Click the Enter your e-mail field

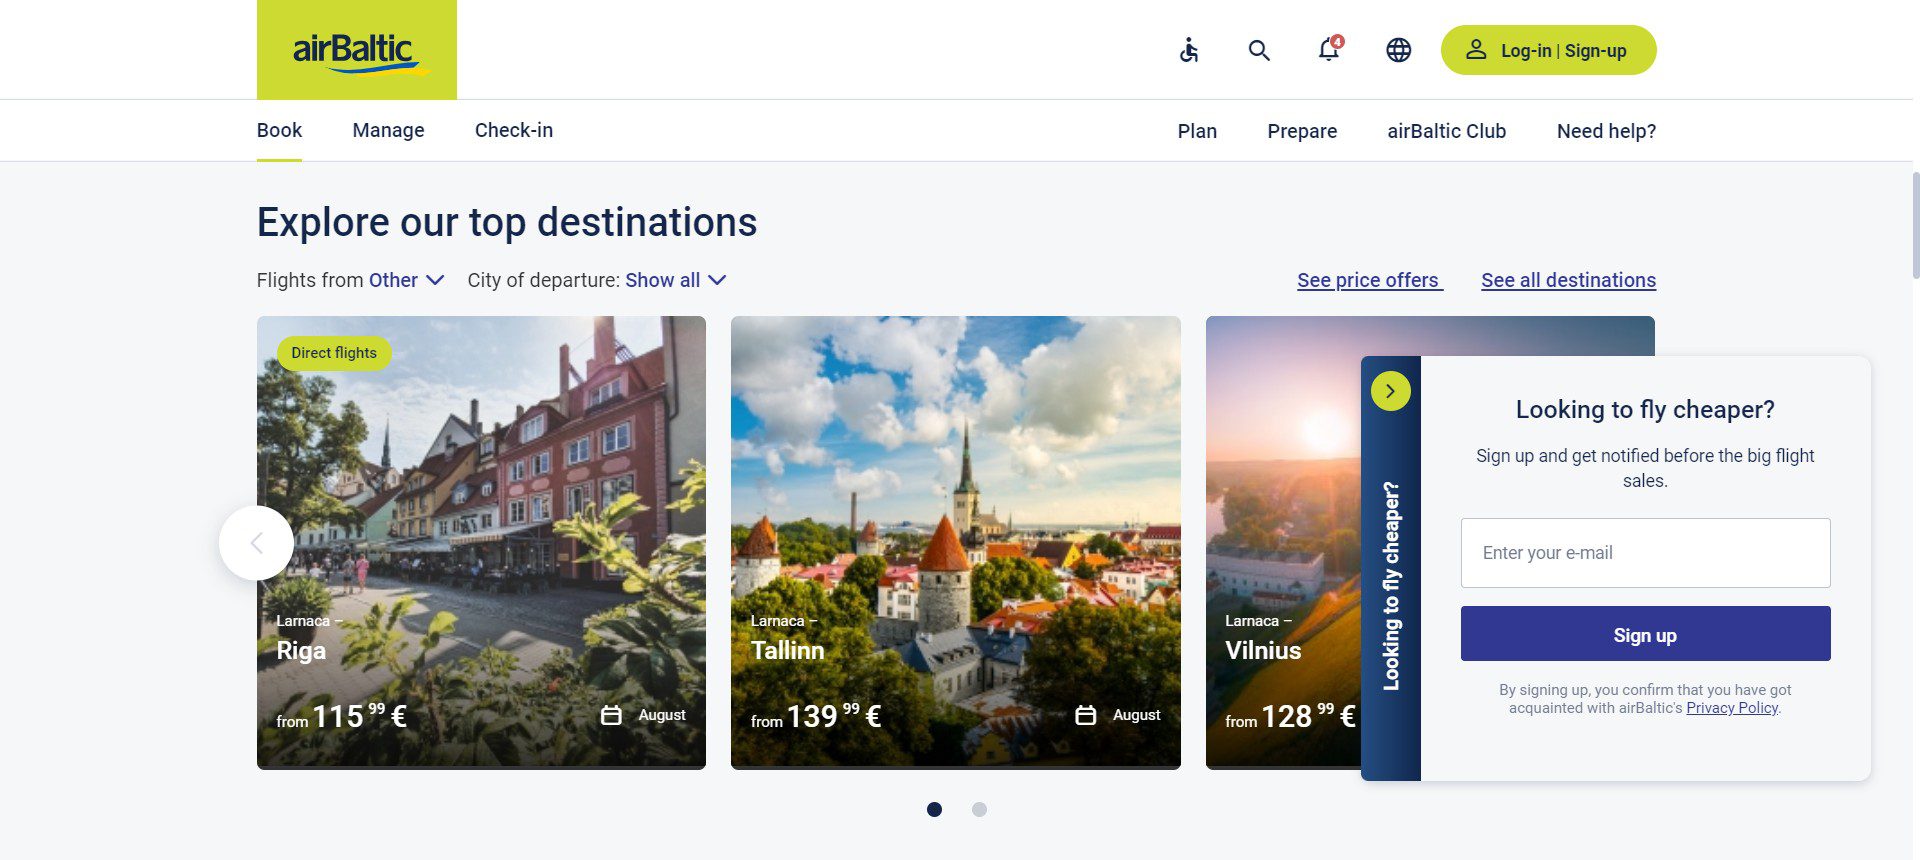pos(1645,553)
